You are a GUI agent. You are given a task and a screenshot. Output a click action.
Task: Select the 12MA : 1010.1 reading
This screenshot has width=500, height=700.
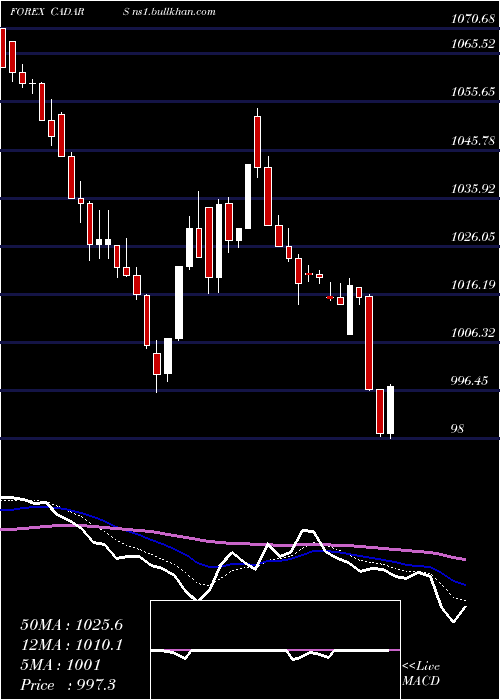point(72,645)
